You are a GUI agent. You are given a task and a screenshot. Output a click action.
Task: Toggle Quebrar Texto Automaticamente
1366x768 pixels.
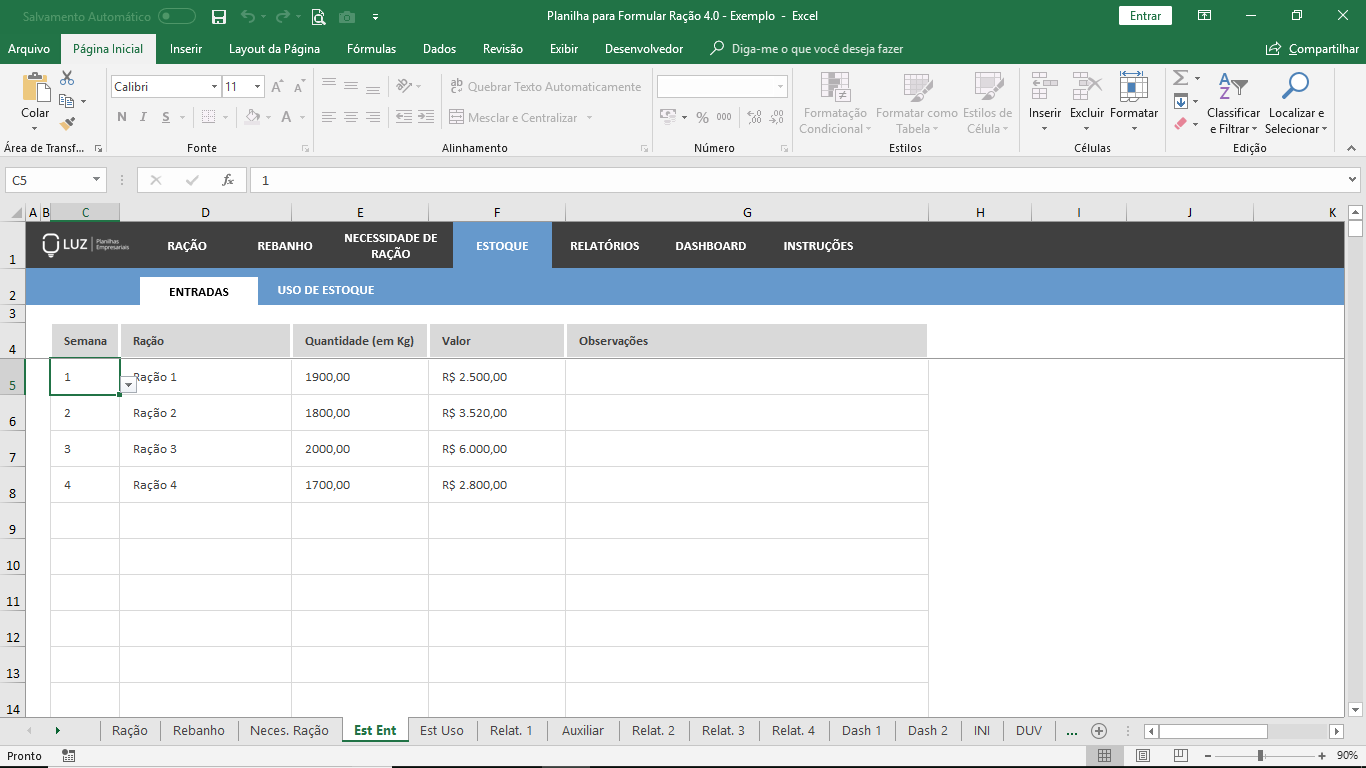(546, 87)
